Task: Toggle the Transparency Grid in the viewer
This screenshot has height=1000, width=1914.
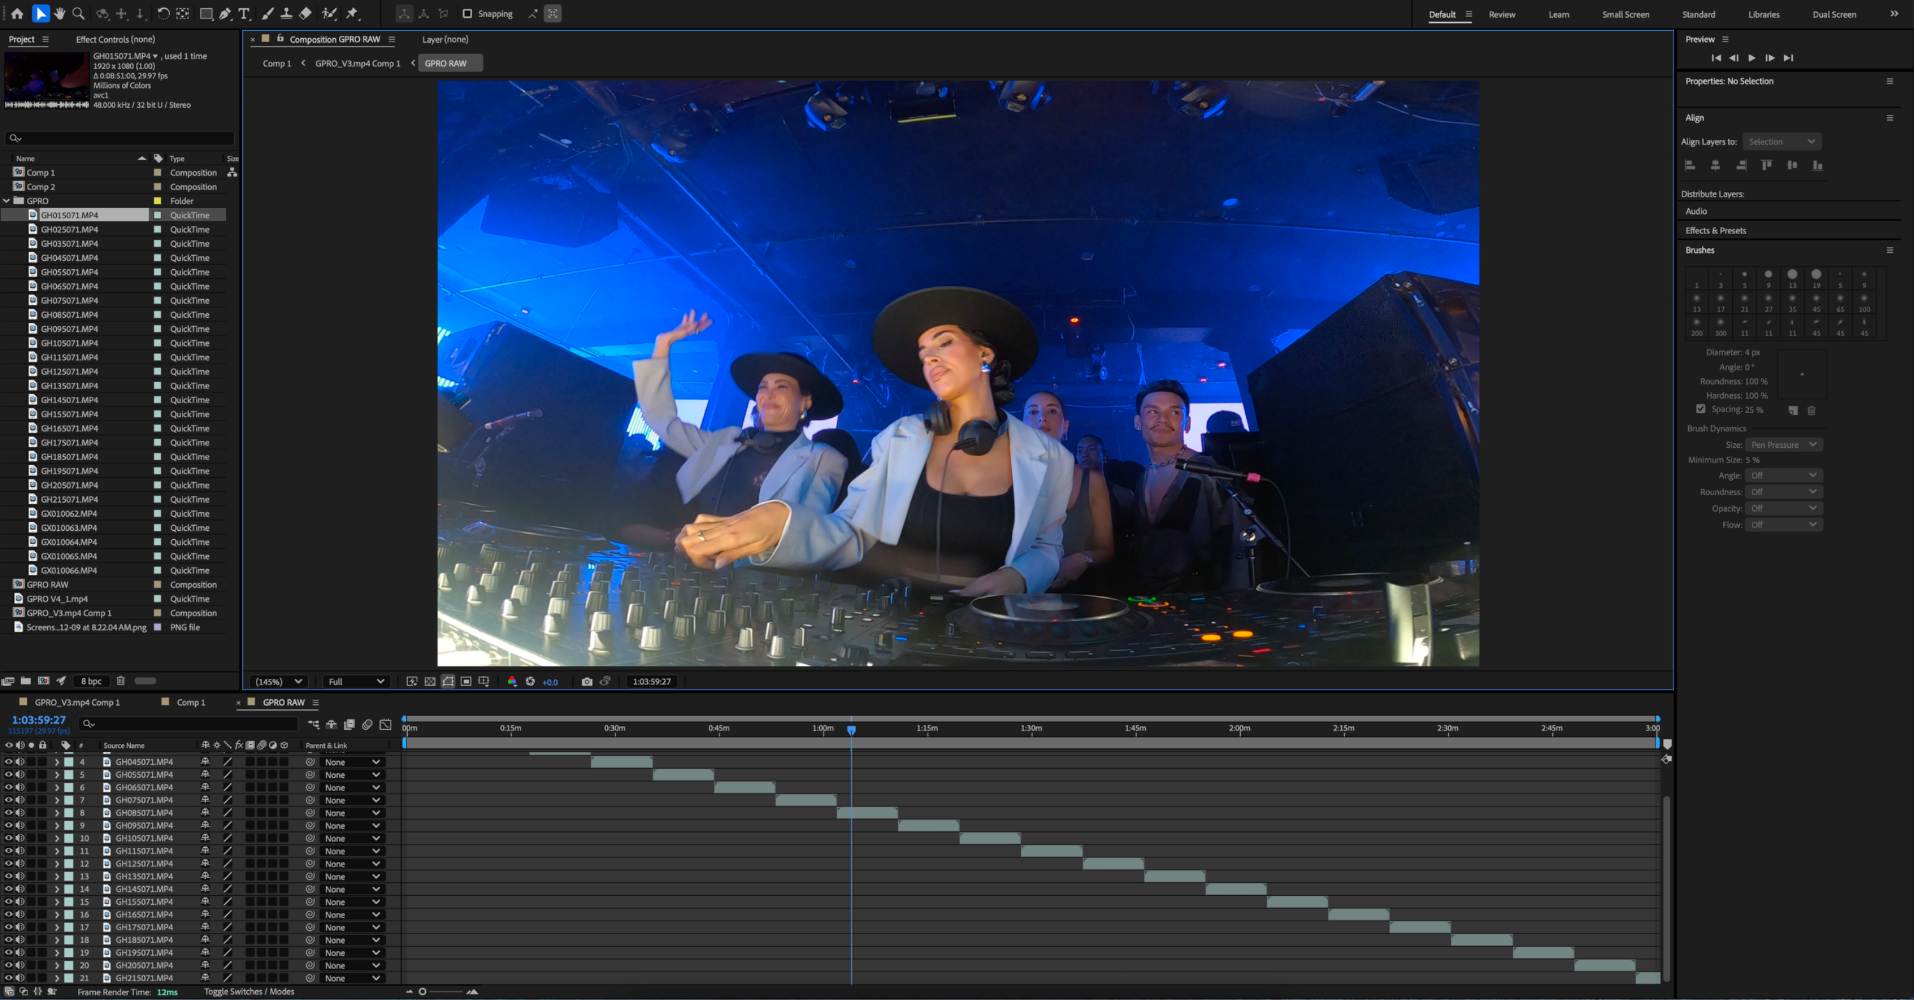Action: (430, 681)
